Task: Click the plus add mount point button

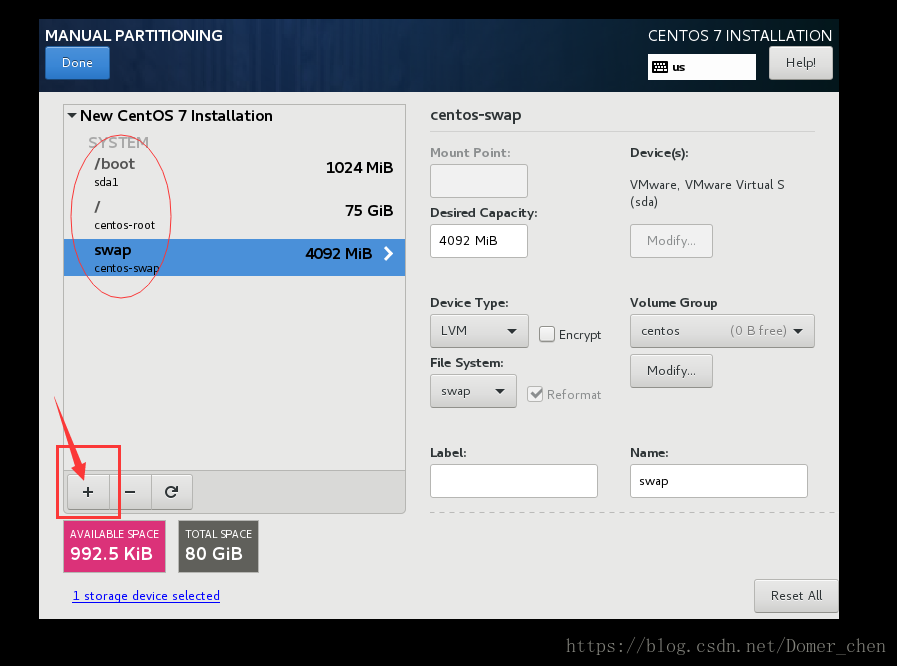Action: click(x=88, y=491)
